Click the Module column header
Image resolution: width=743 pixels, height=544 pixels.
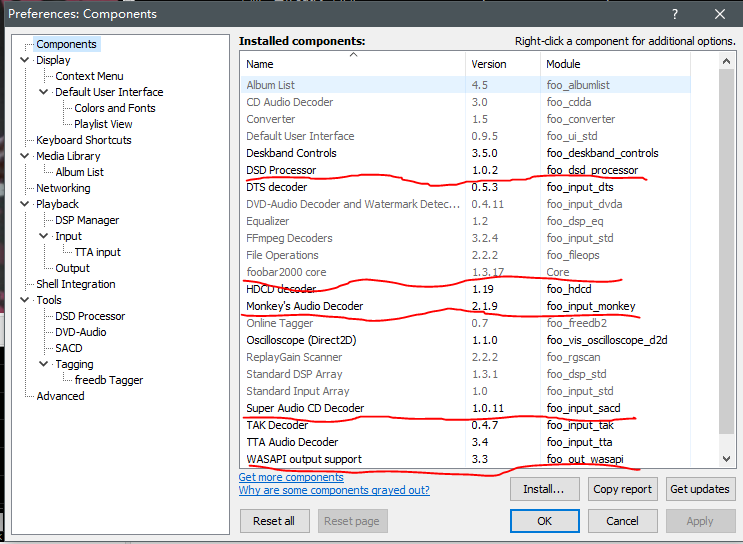(x=562, y=64)
